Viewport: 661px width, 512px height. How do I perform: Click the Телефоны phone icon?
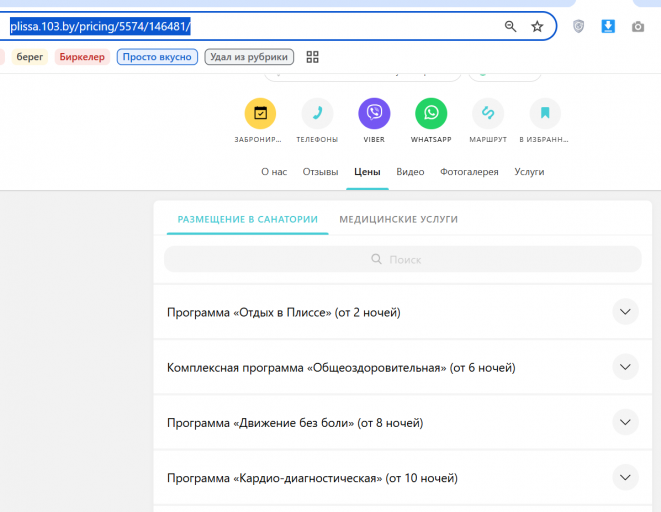pos(317,113)
